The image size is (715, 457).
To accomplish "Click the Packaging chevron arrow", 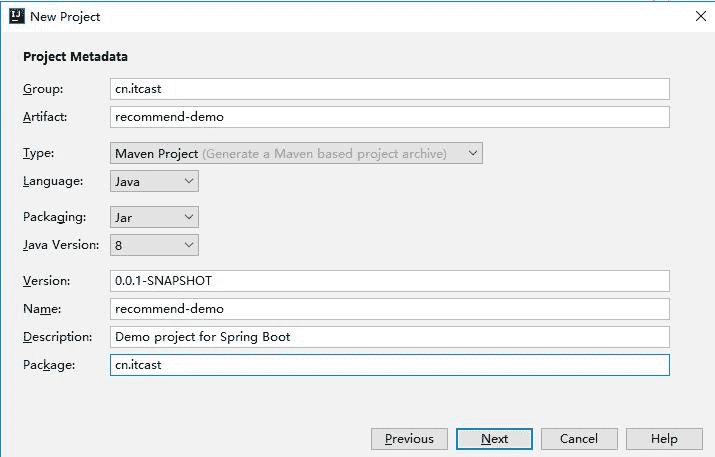I will (189, 217).
